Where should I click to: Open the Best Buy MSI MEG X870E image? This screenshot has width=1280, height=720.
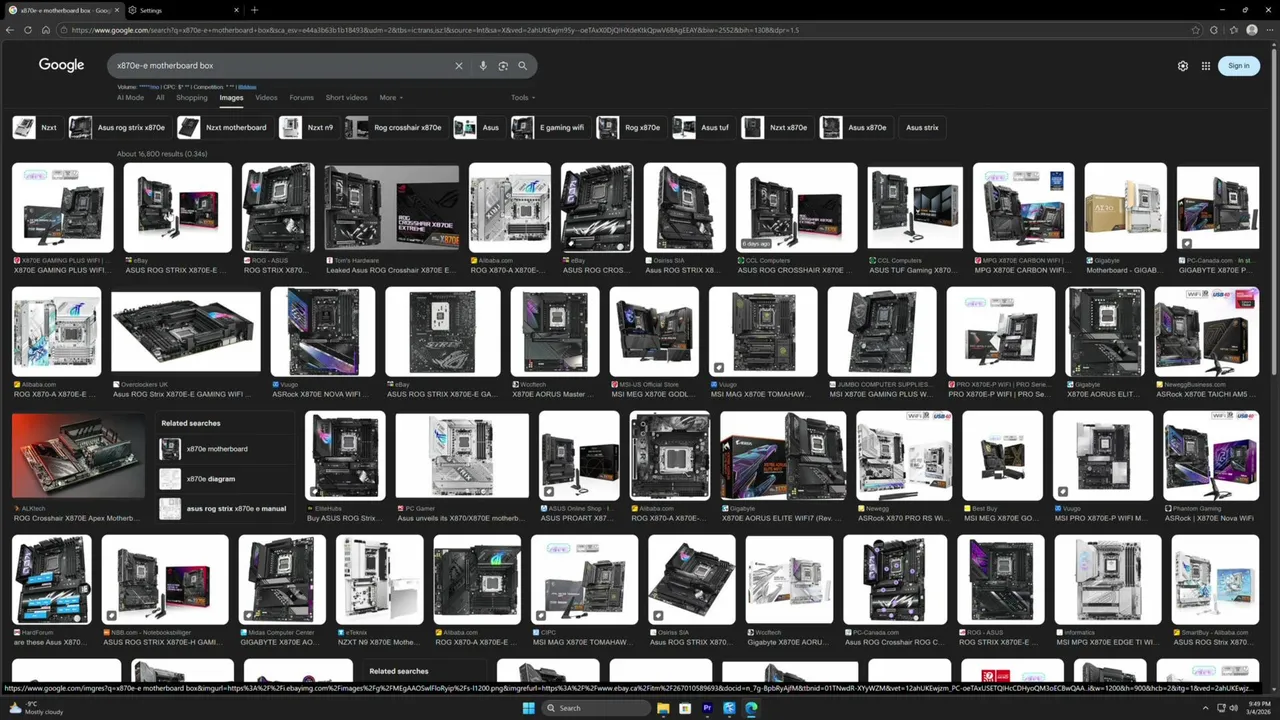(x=1002, y=456)
